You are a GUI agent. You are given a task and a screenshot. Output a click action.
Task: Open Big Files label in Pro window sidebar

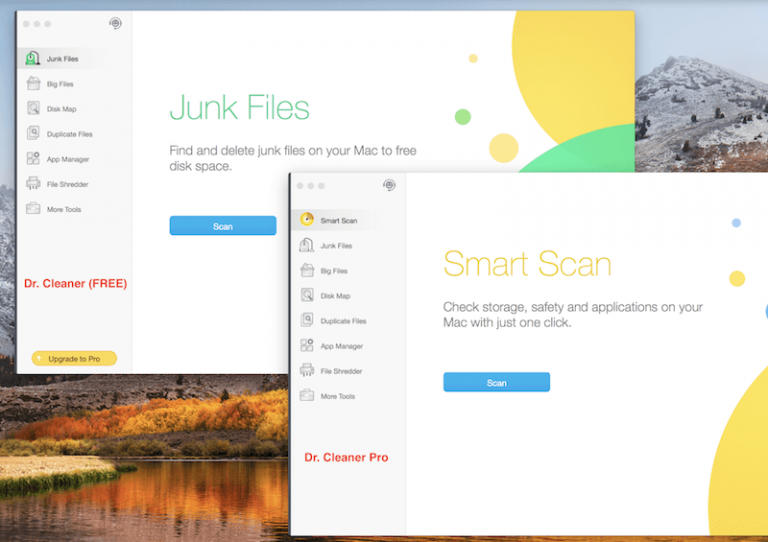click(334, 271)
